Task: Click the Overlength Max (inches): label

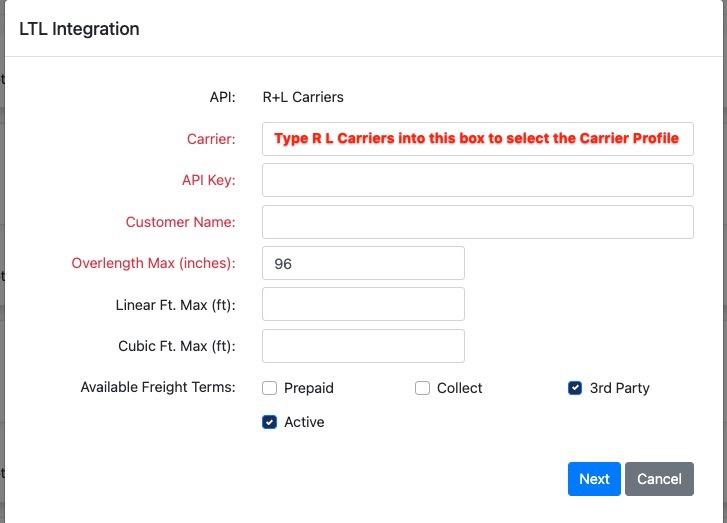Action: 153,263
